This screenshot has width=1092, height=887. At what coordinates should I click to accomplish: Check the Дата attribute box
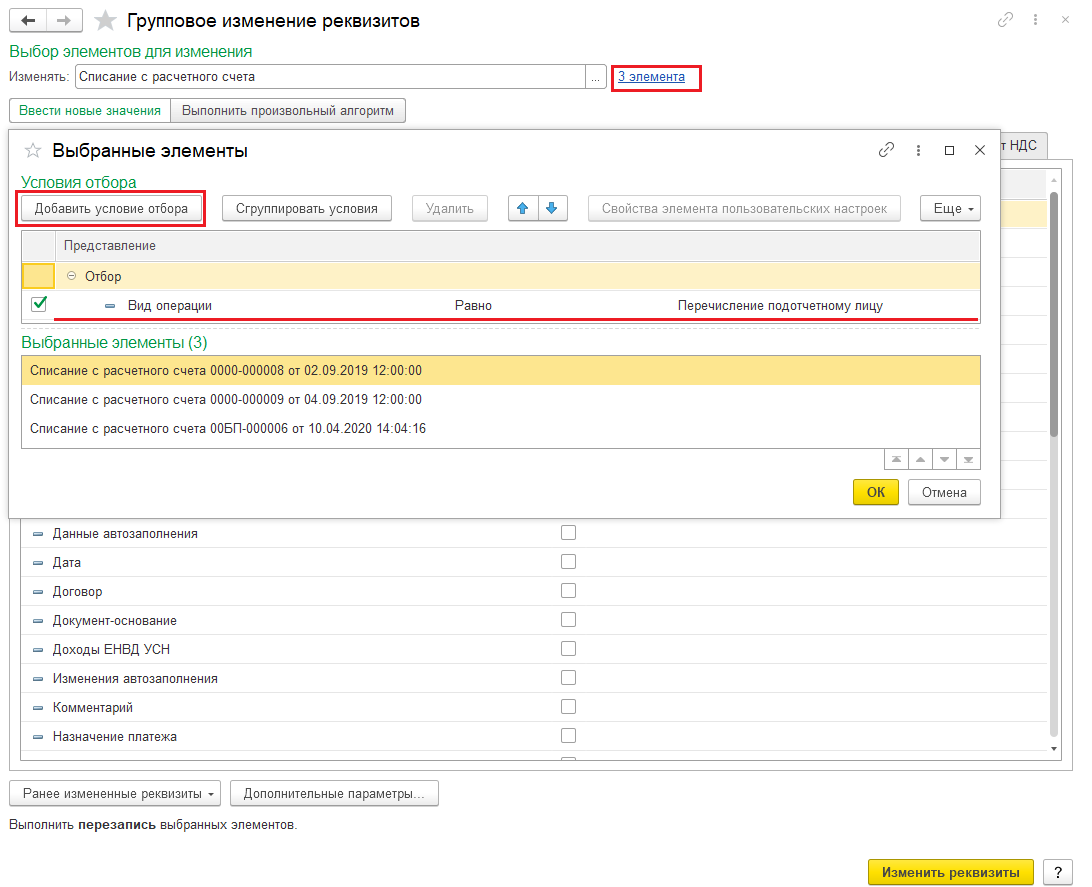(x=568, y=562)
